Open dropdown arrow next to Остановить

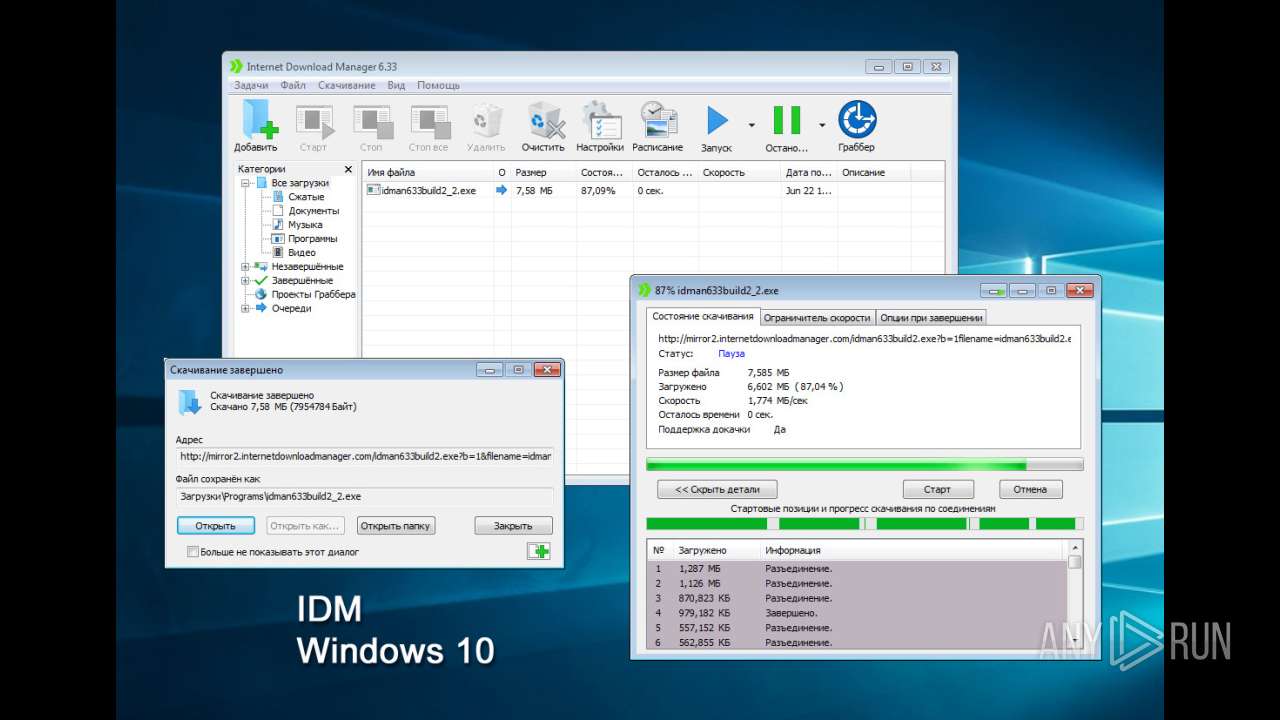point(822,125)
